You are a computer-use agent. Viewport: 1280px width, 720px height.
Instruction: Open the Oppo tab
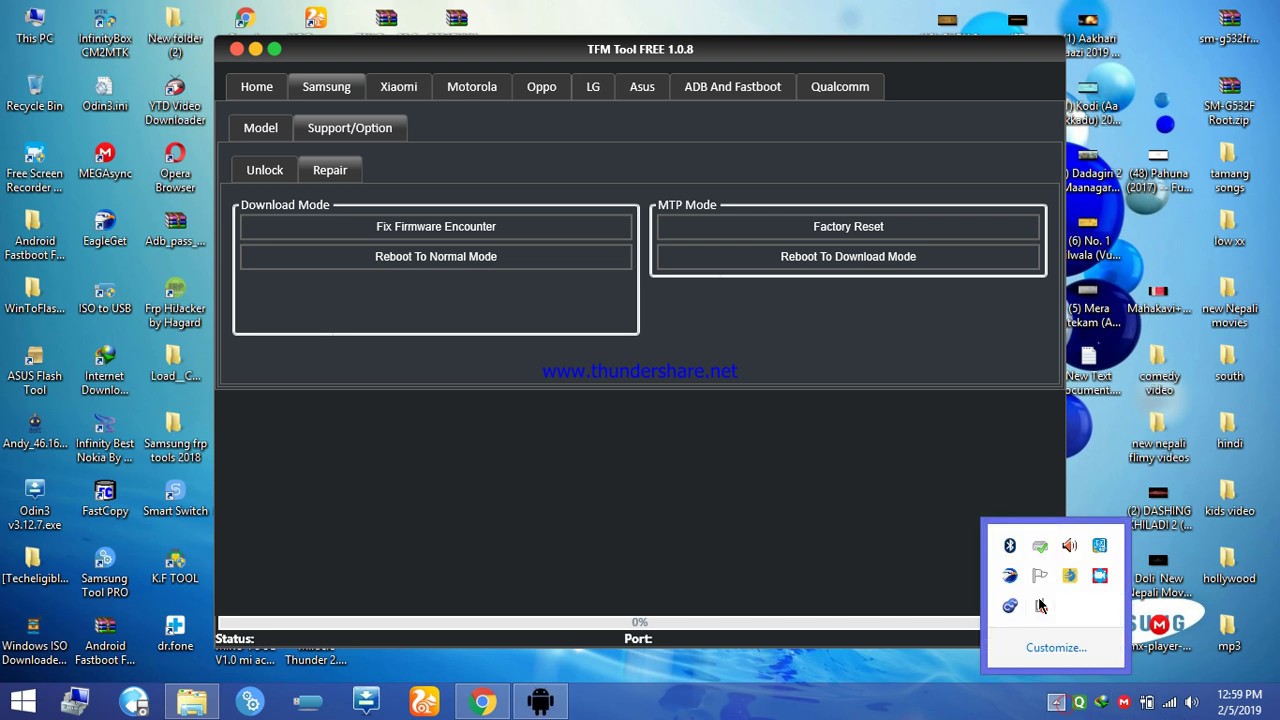(x=541, y=87)
